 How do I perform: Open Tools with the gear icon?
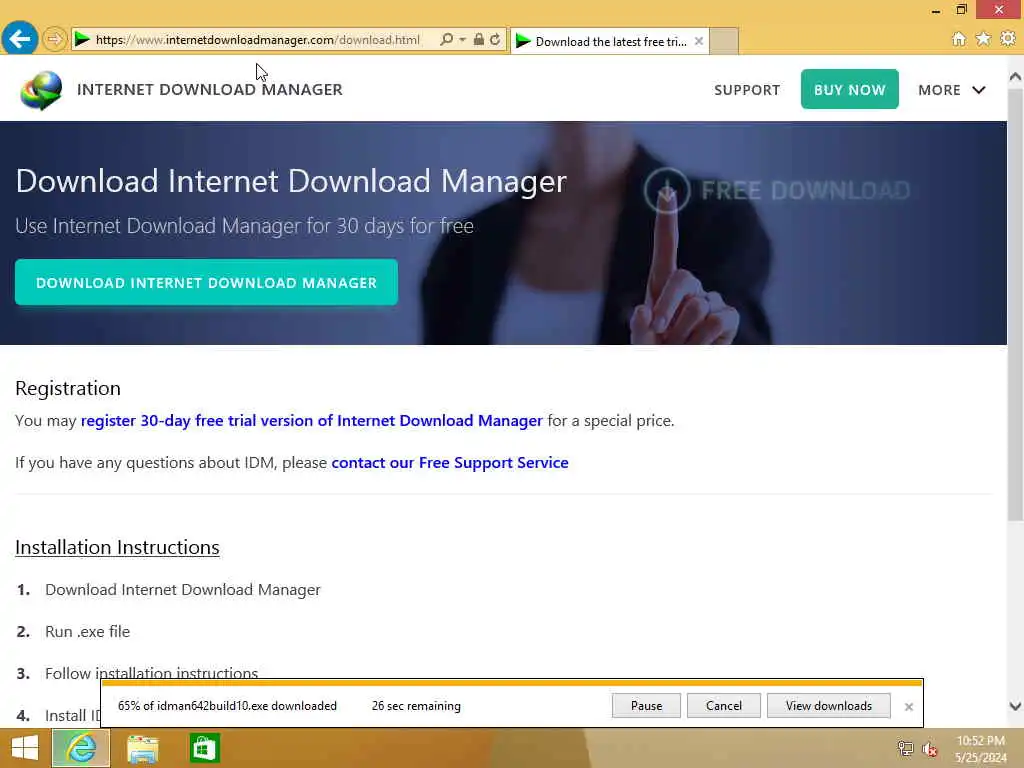tap(1008, 39)
